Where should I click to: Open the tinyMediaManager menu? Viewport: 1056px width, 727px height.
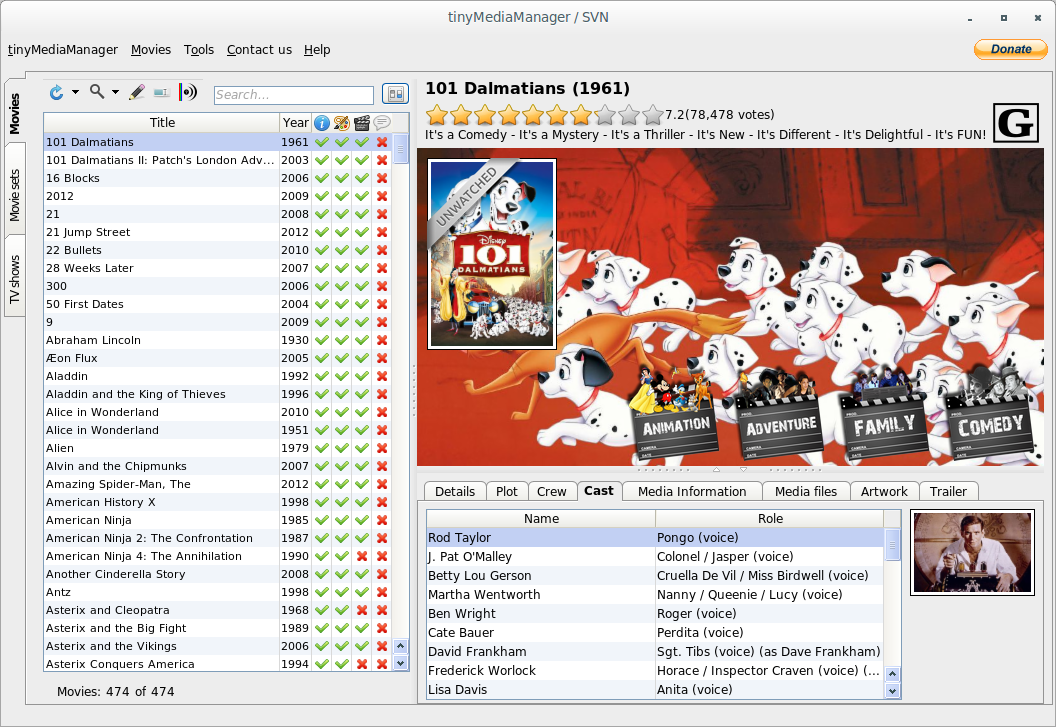(x=63, y=50)
